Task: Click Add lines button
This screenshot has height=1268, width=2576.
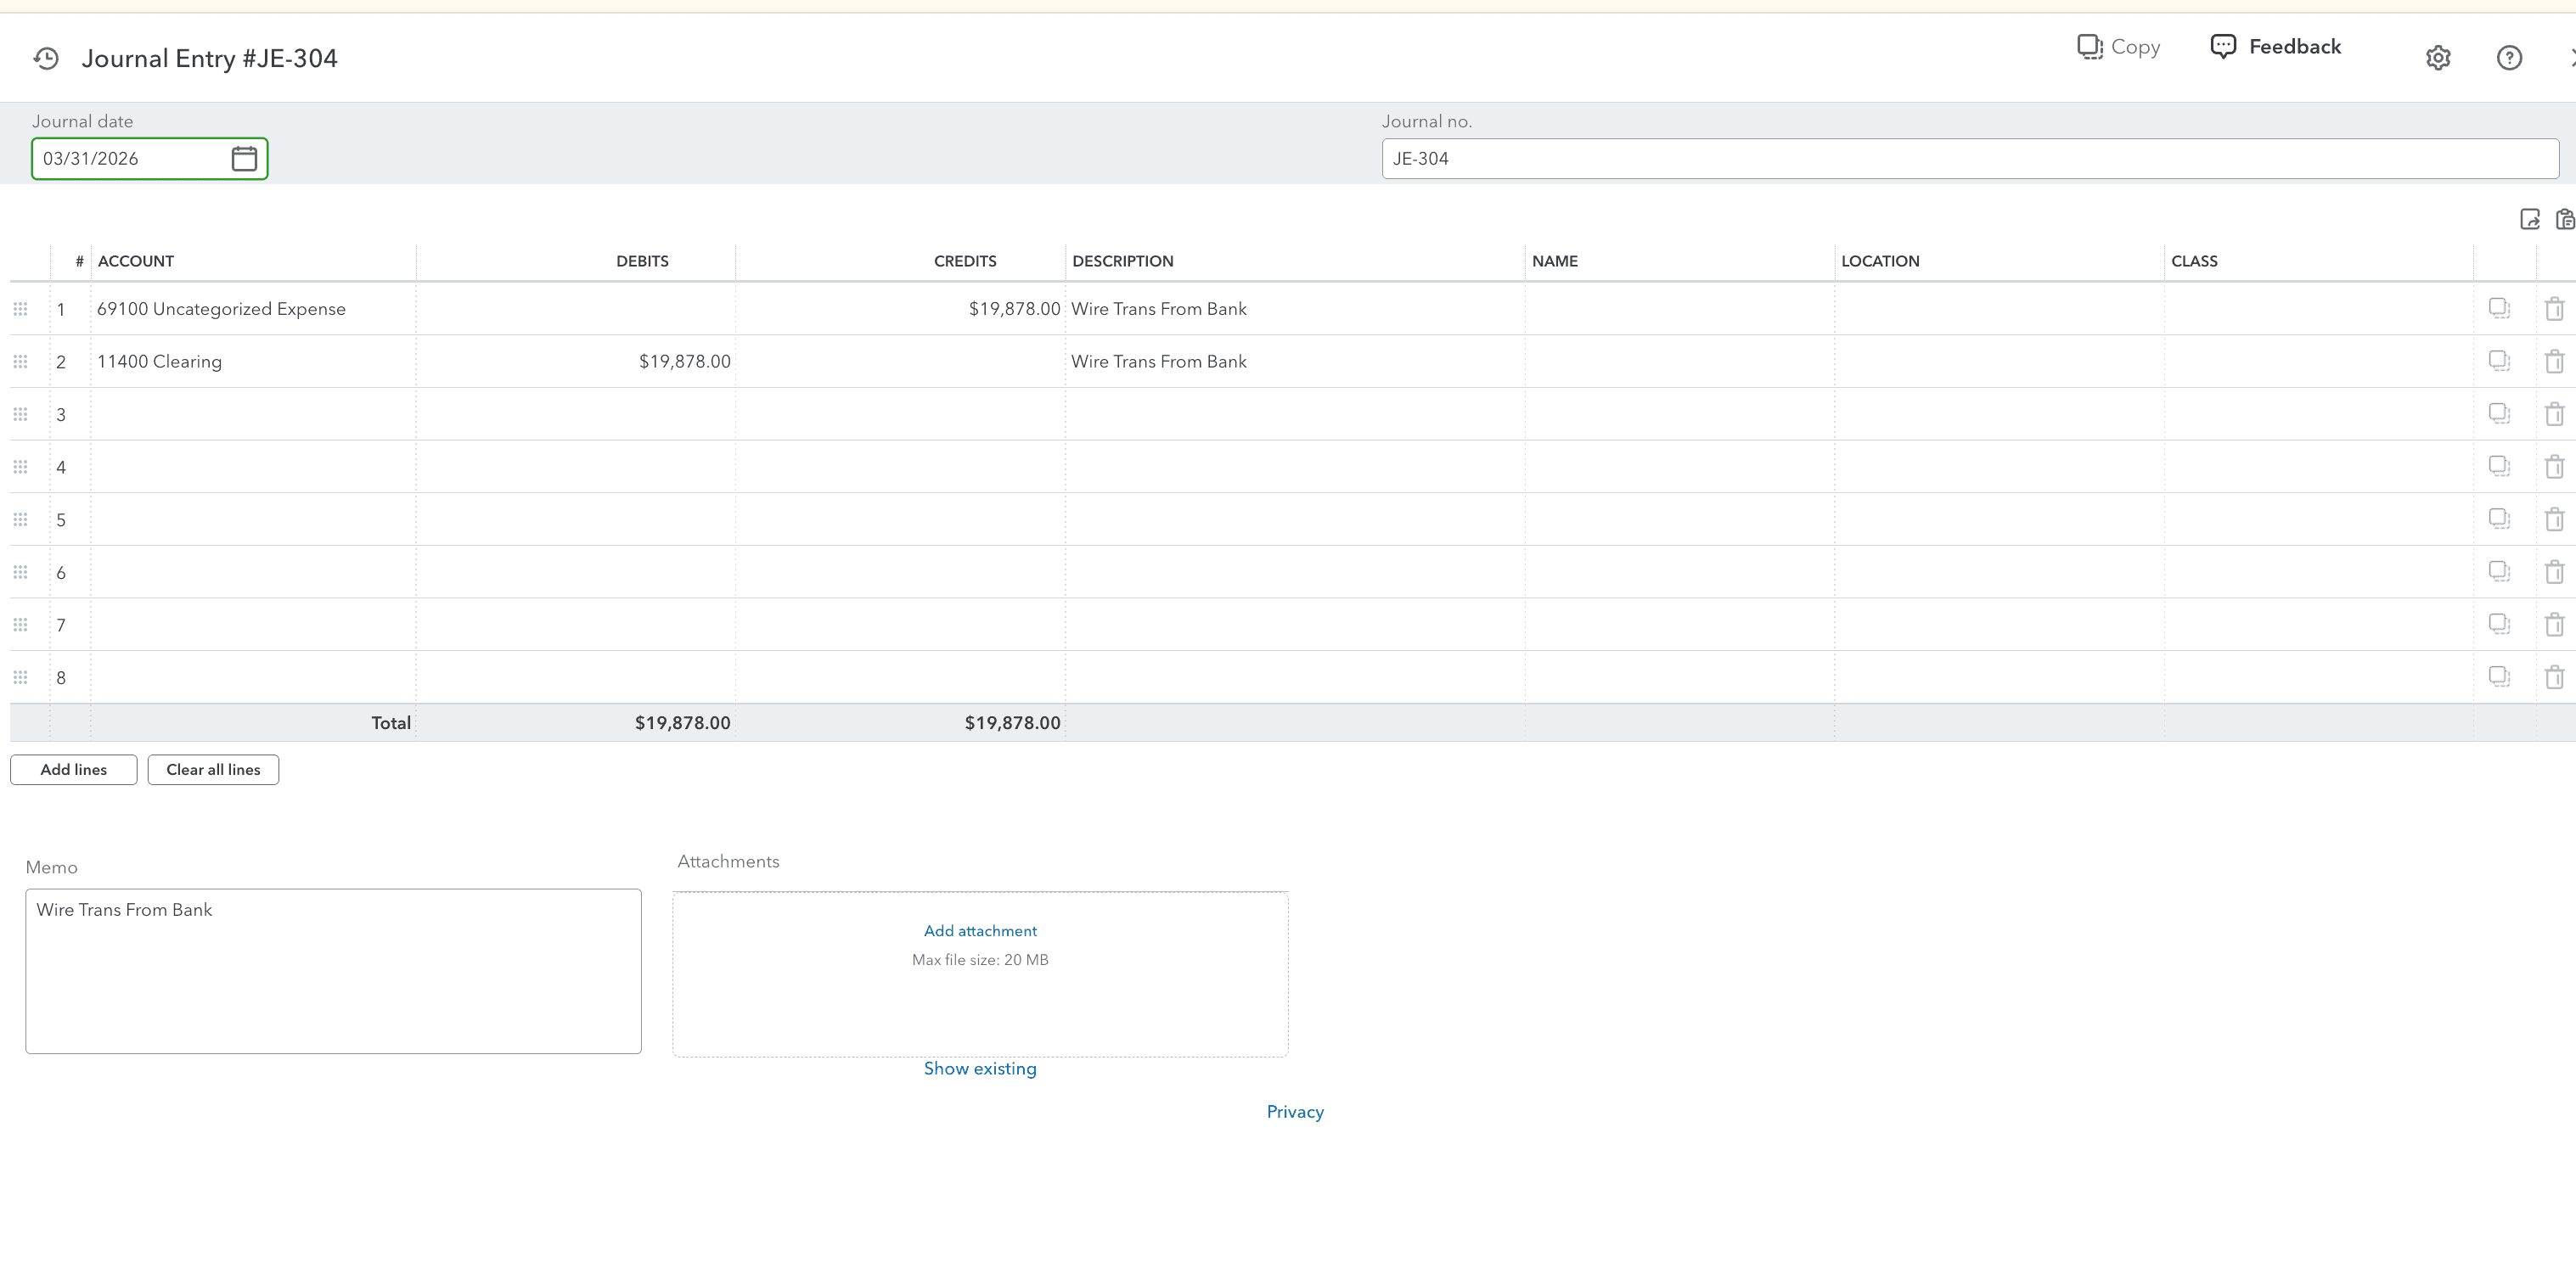Action: tap(74, 769)
